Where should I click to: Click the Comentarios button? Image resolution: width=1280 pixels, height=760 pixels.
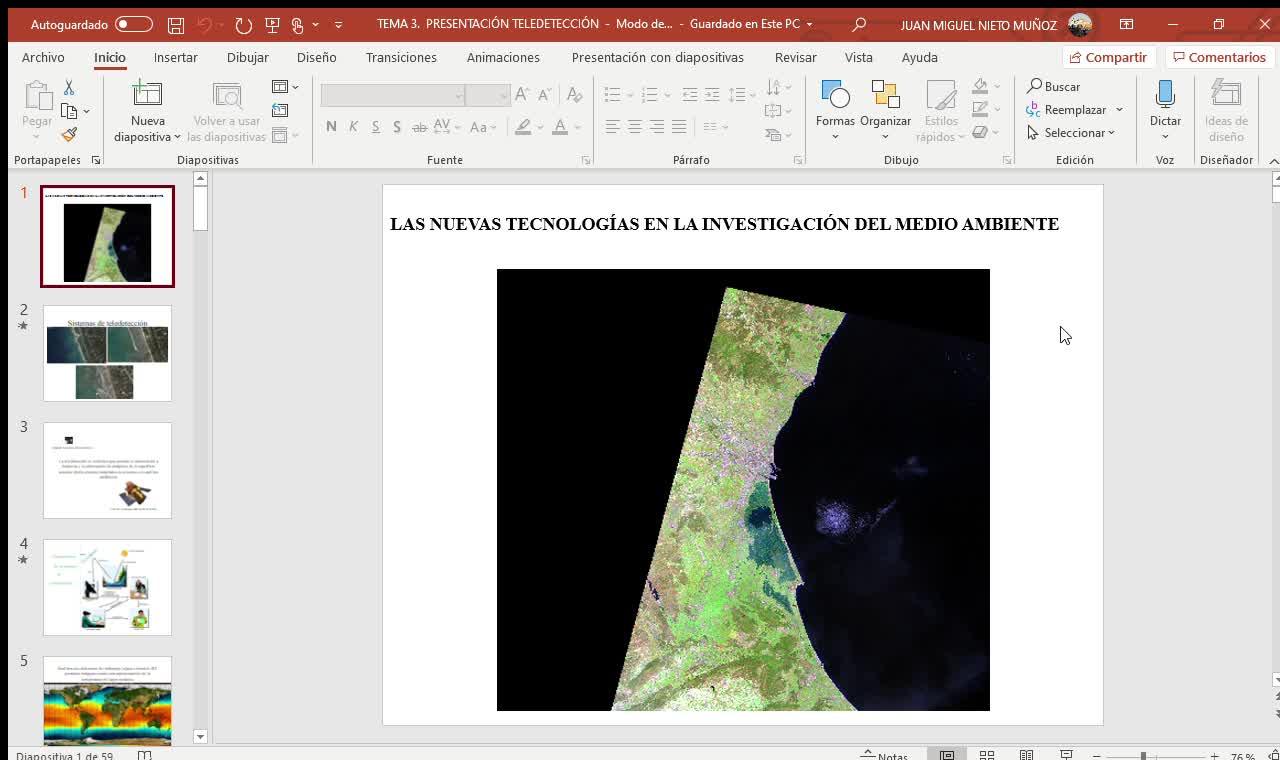click(1219, 58)
